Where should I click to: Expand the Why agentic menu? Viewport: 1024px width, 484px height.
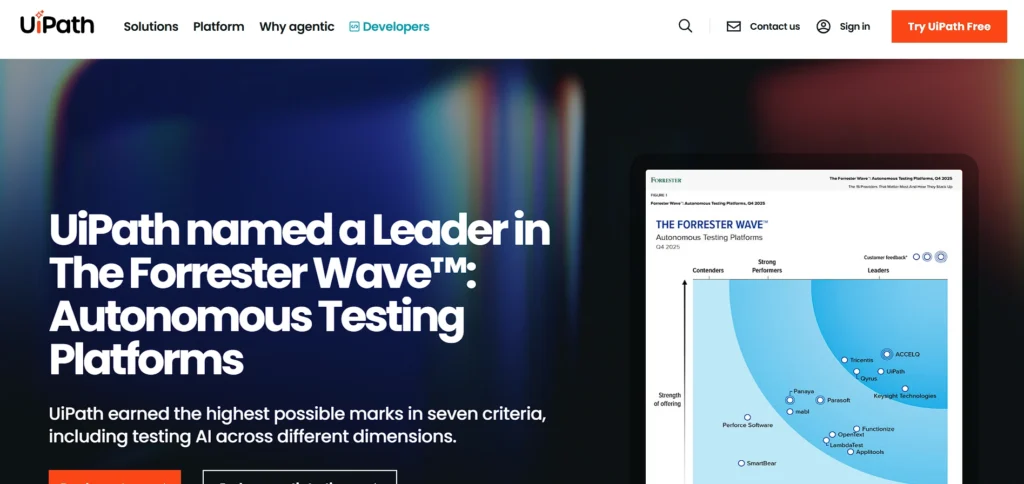(x=297, y=27)
